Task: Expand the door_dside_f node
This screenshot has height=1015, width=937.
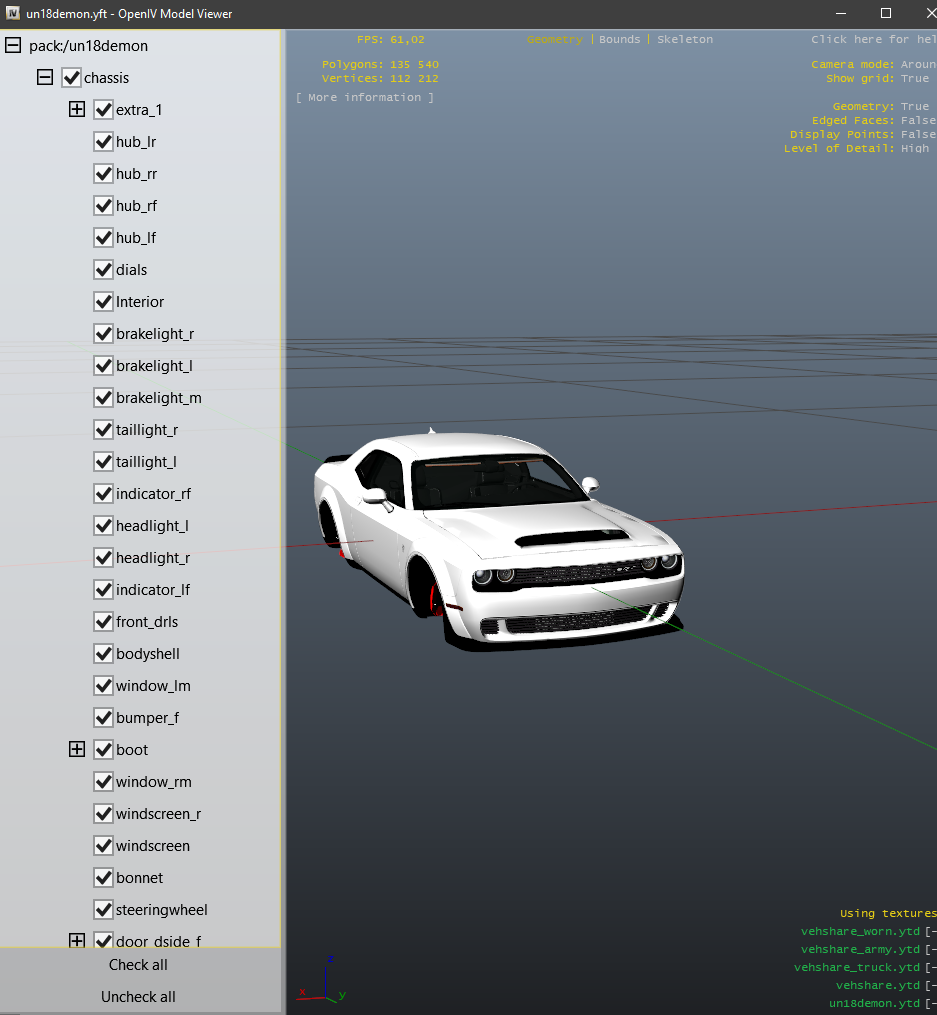Action: click(x=77, y=940)
